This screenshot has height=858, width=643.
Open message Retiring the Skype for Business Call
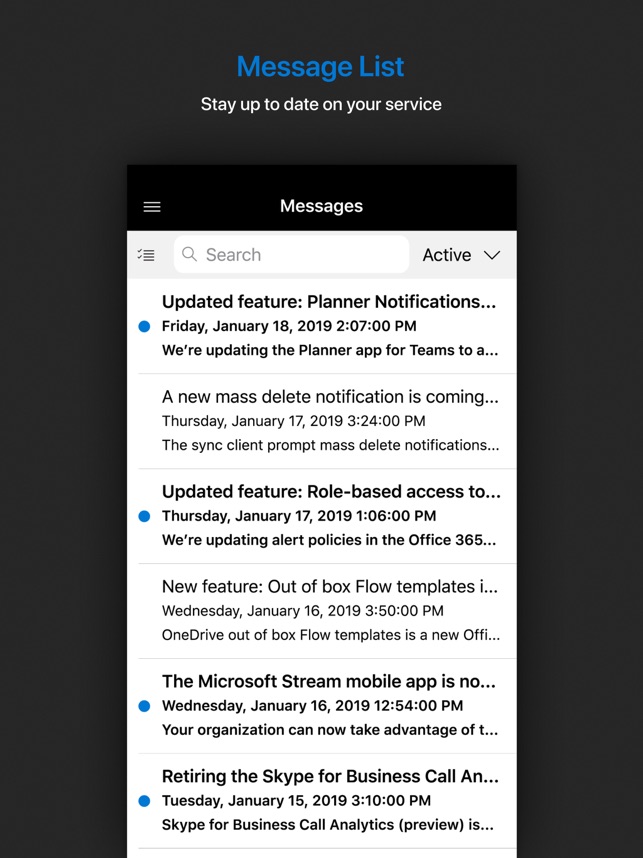pyautogui.click(x=322, y=801)
